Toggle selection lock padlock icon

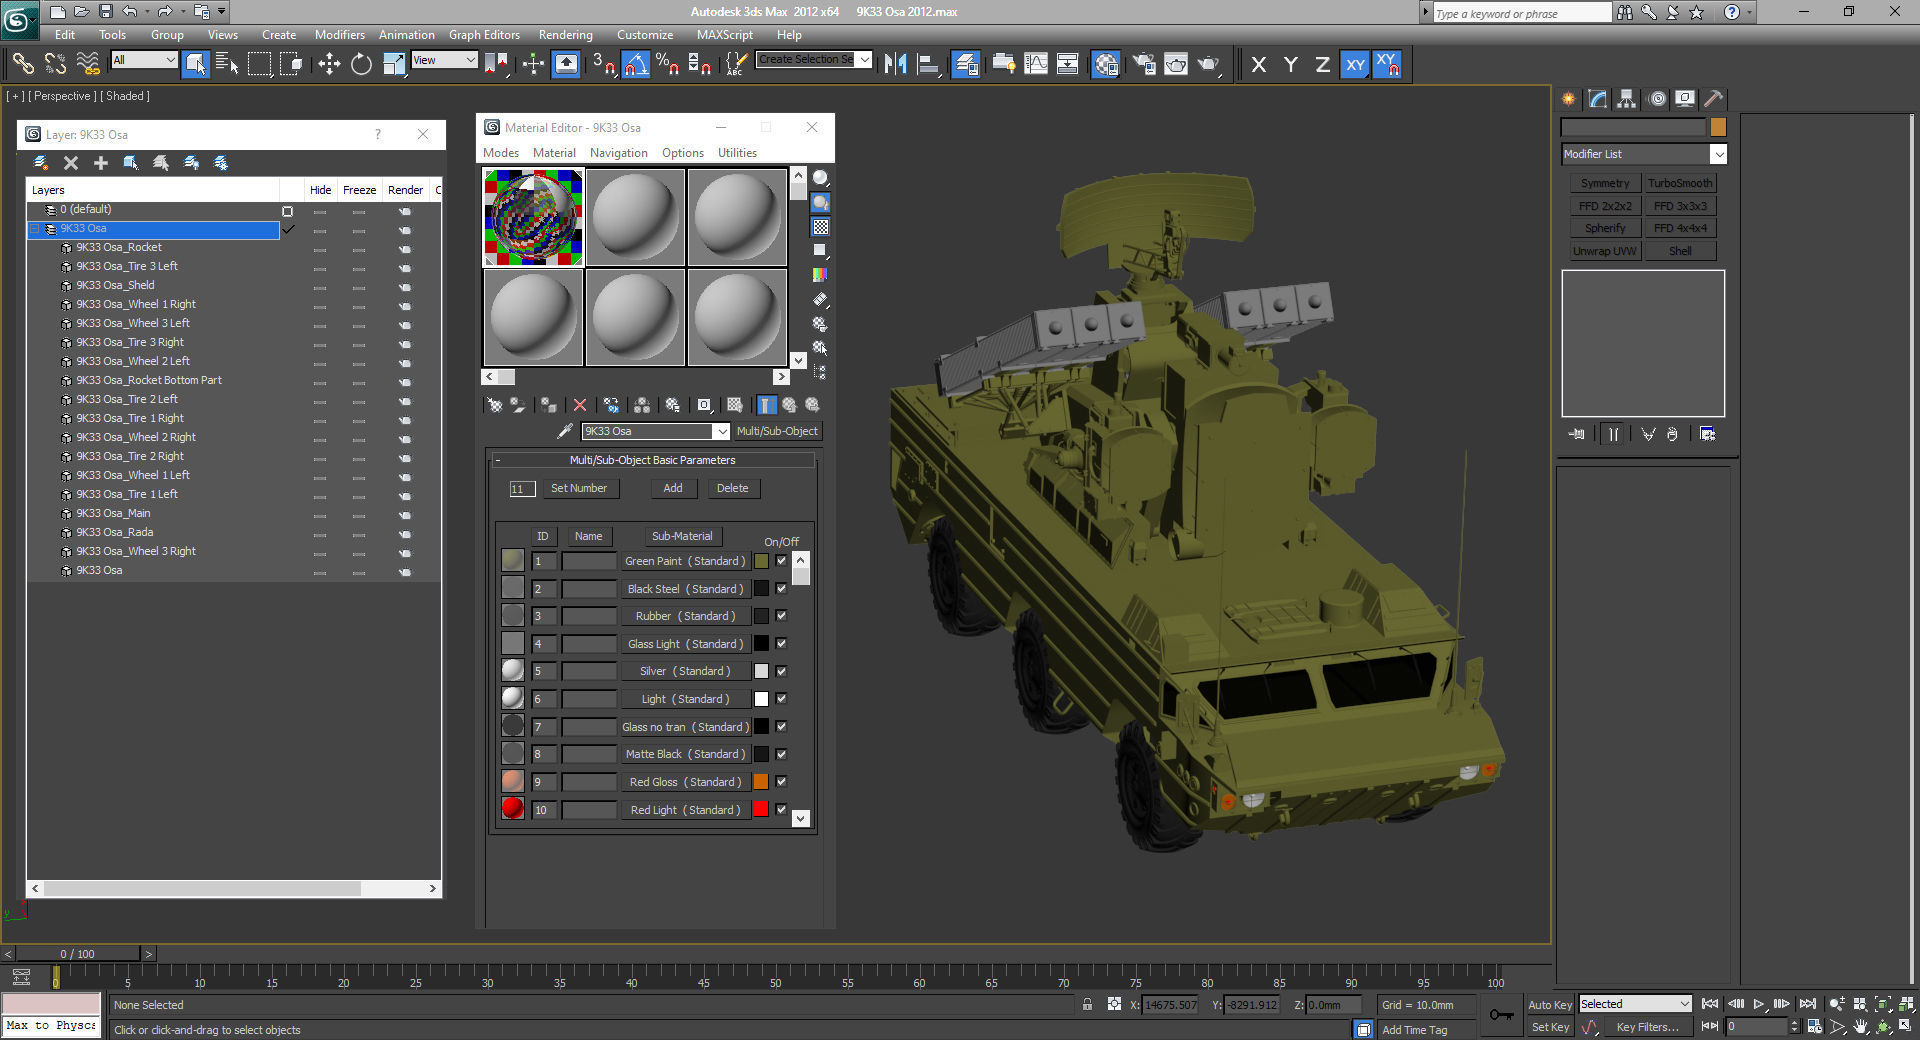1087,1004
